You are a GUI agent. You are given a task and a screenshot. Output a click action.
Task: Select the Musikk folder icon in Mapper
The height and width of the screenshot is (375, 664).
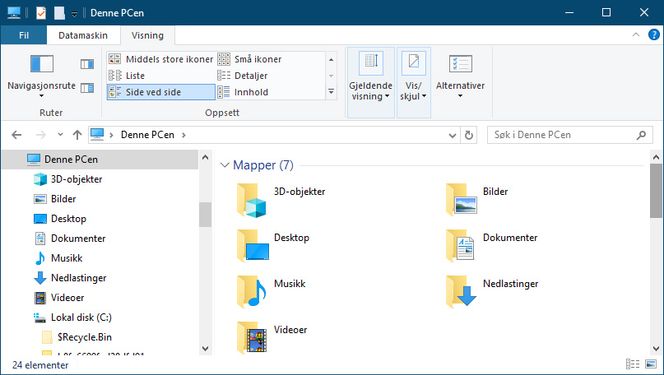(252, 291)
